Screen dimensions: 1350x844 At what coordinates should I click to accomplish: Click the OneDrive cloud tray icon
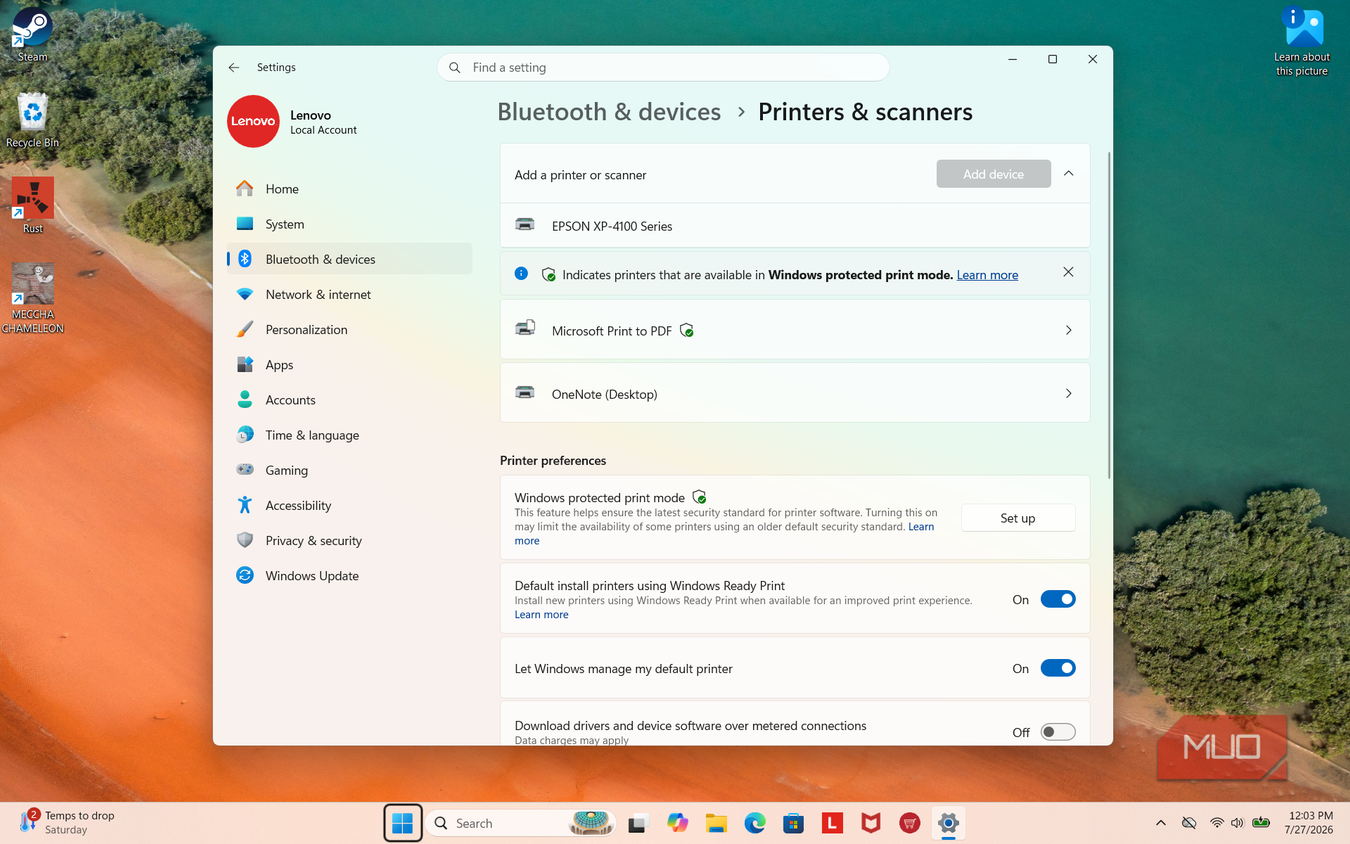tap(1189, 823)
